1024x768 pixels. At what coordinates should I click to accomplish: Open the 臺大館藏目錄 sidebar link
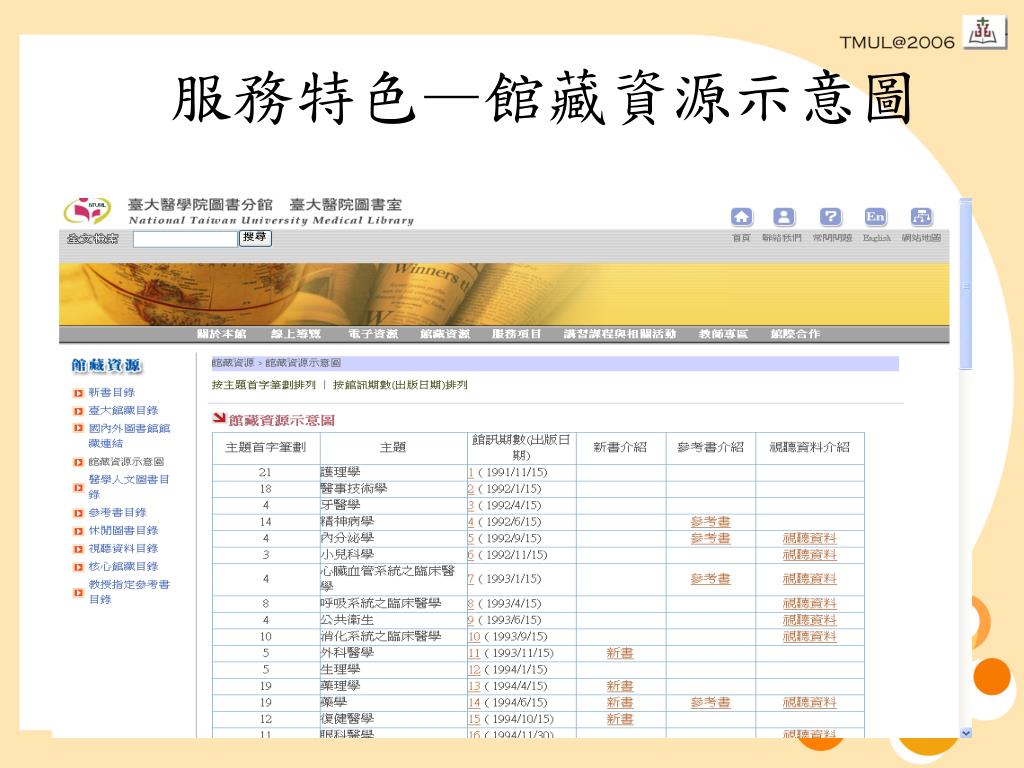click(123, 411)
